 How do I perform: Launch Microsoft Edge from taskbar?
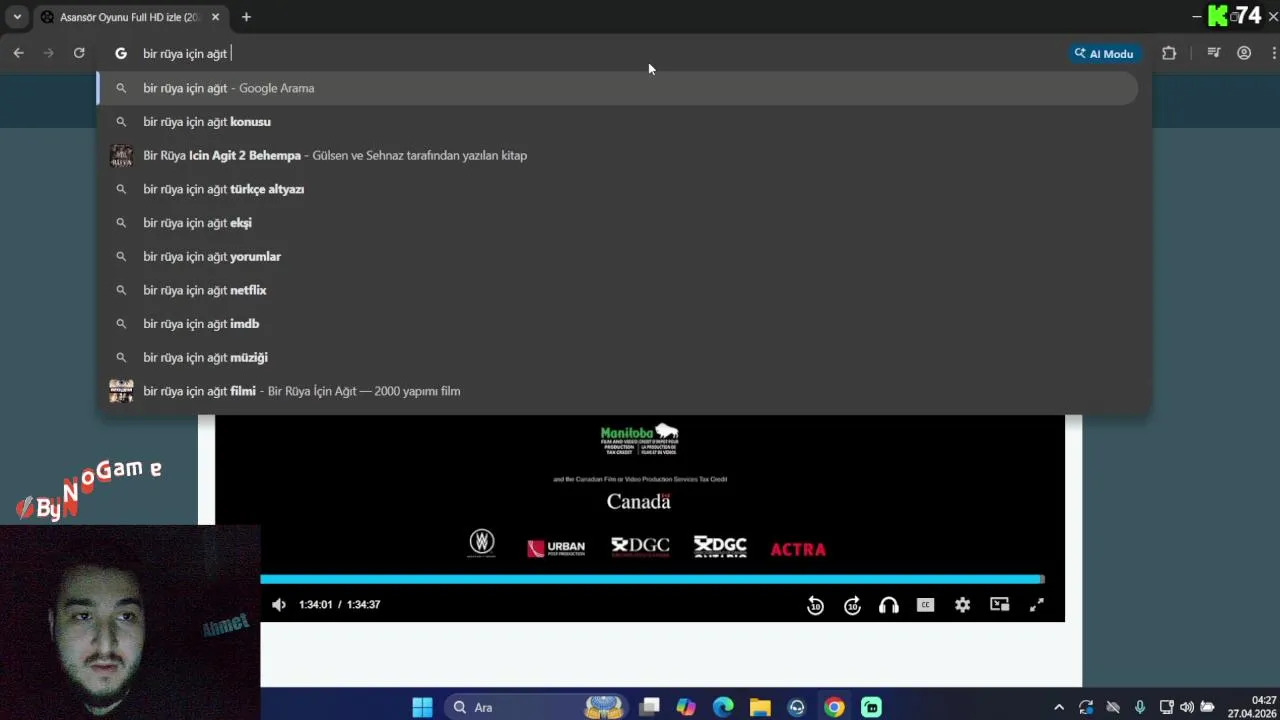[x=723, y=707]
